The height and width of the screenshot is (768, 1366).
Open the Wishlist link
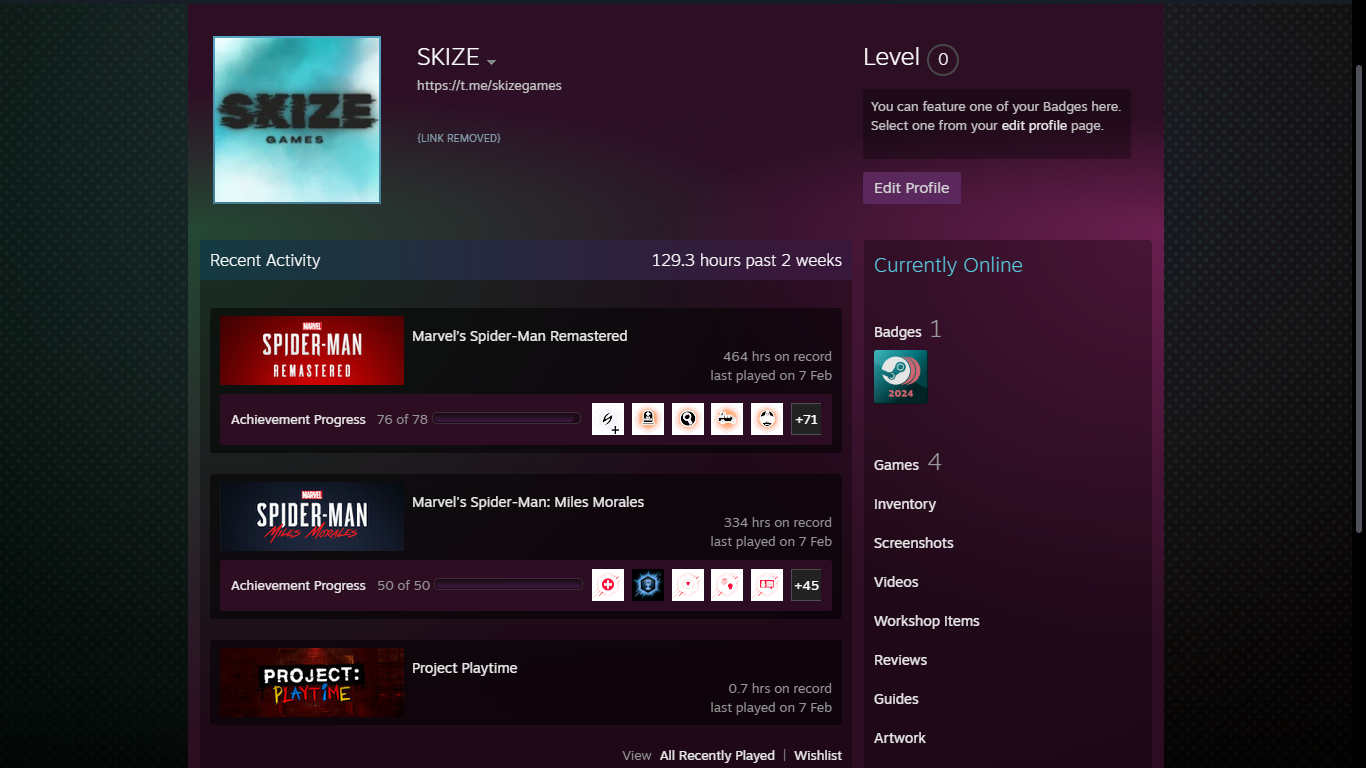pos(818,756)
